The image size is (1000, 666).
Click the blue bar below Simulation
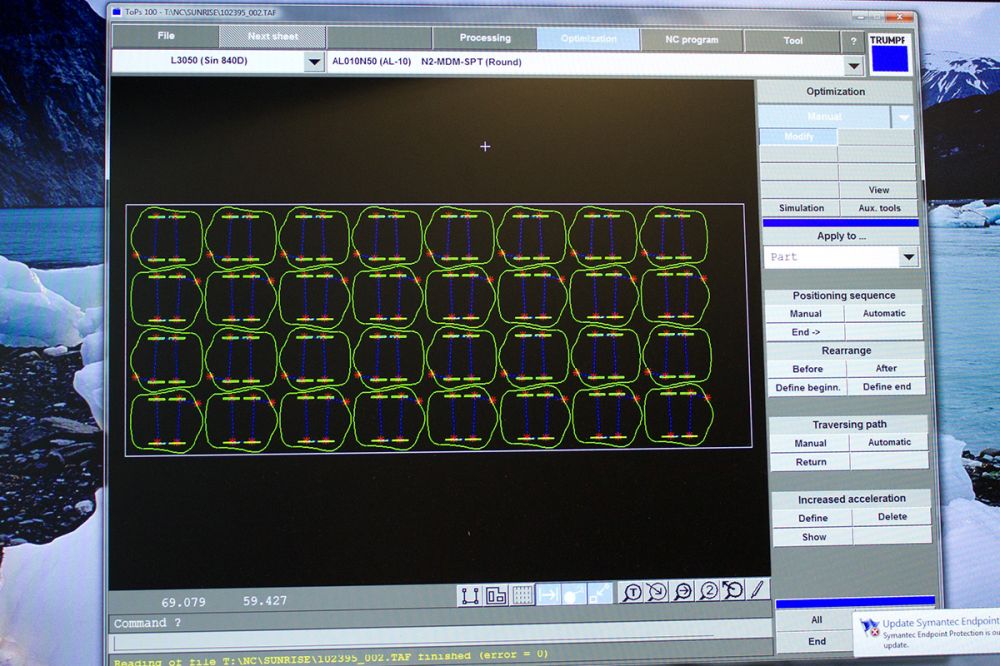(840, 223)
